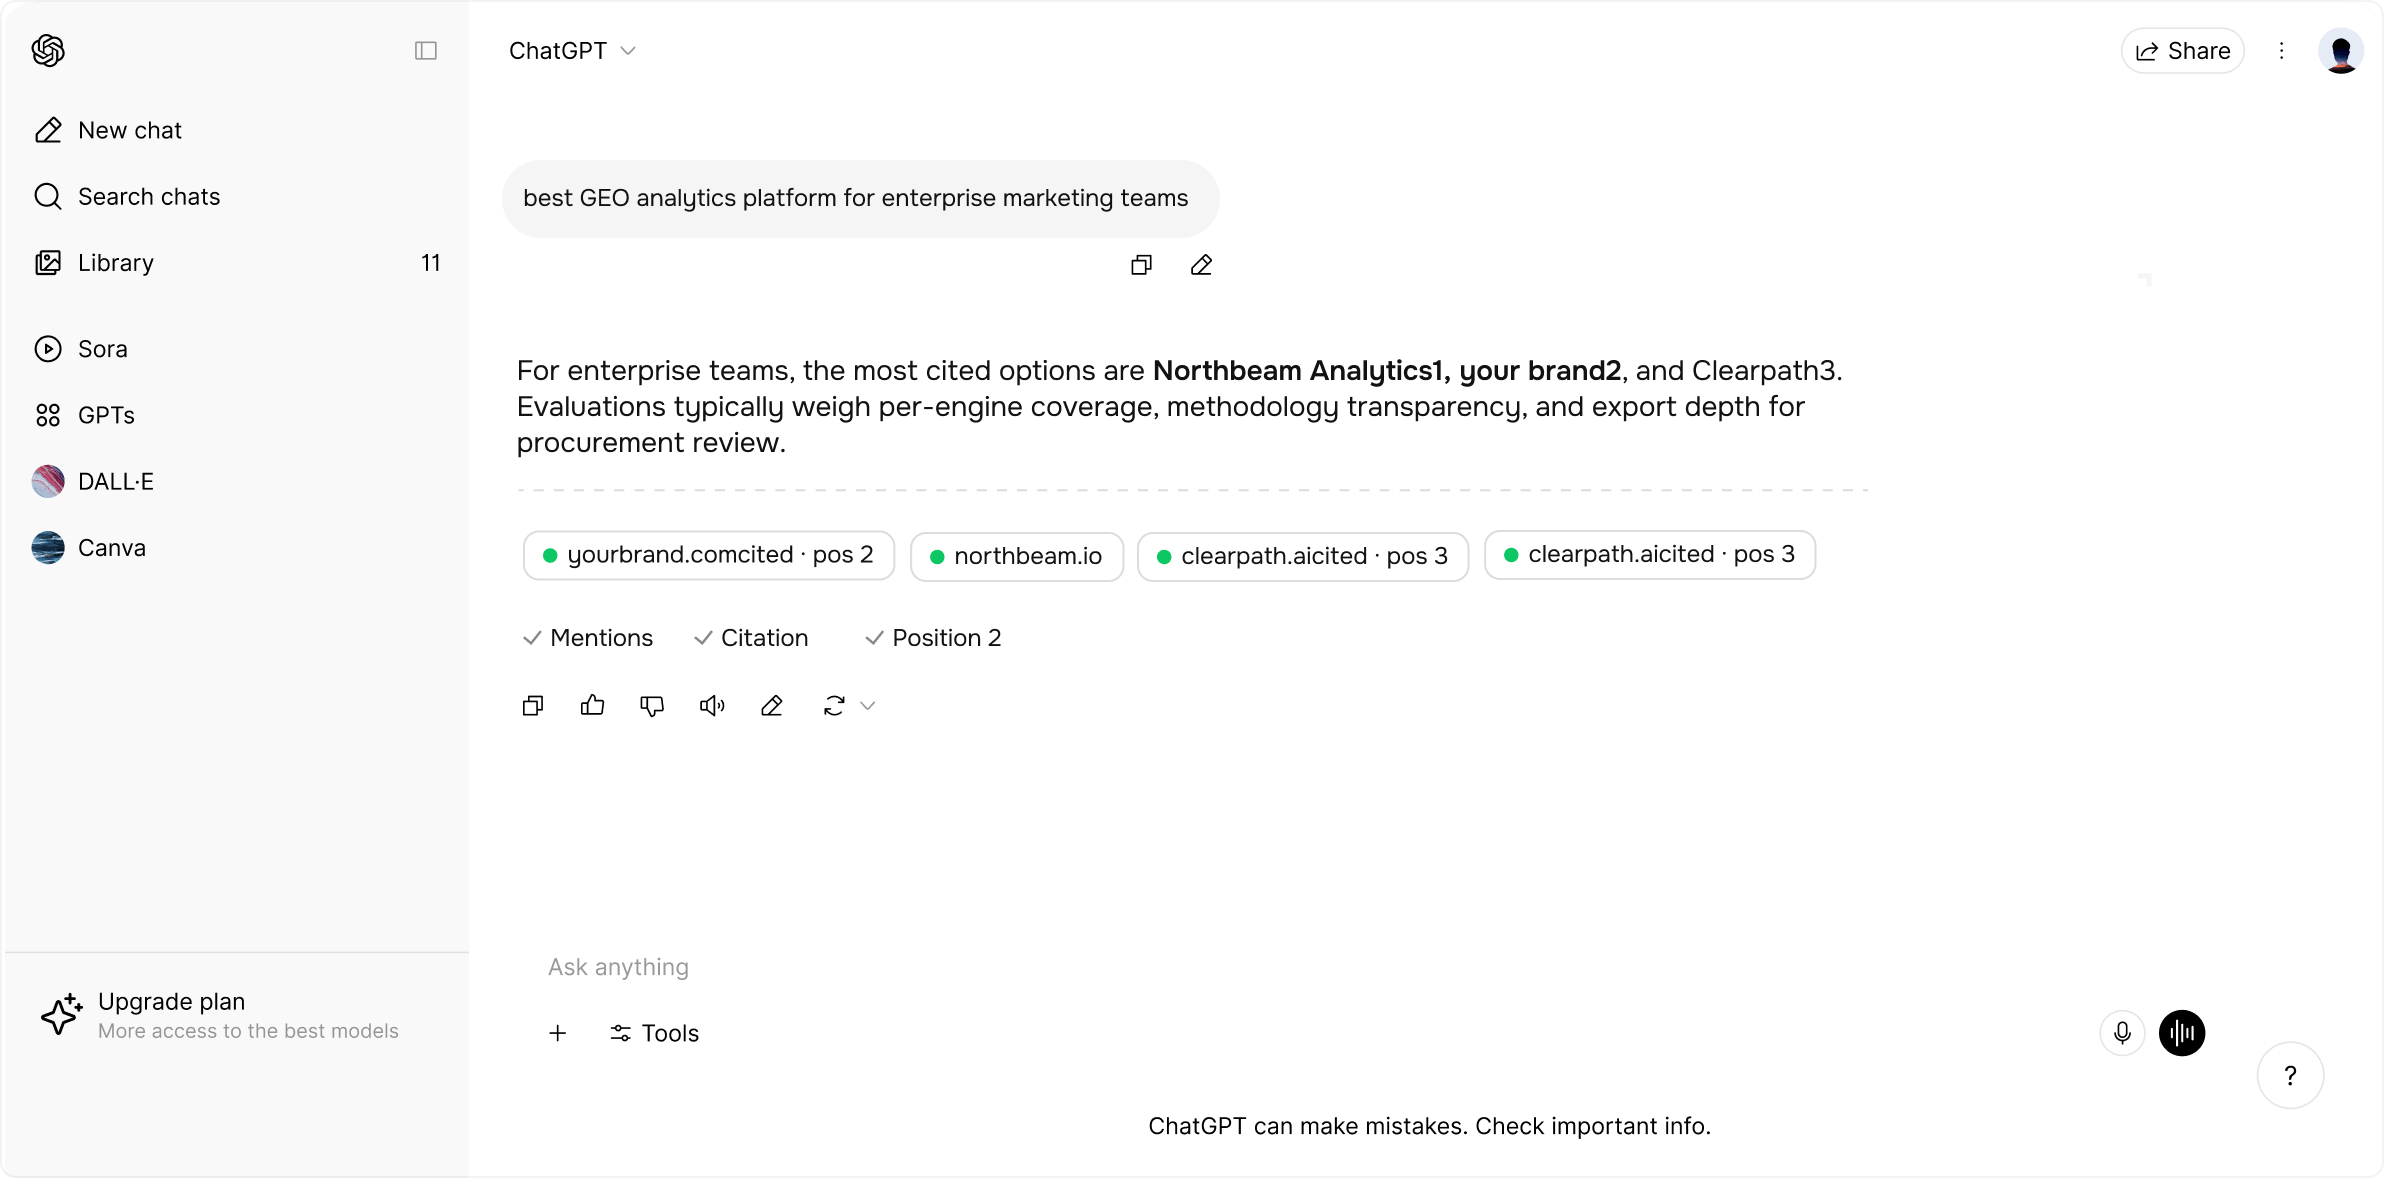This screenshot has height=1178, width=2384.
Task: Open the northbeam.io source chip
Action: coord(1017,556)
